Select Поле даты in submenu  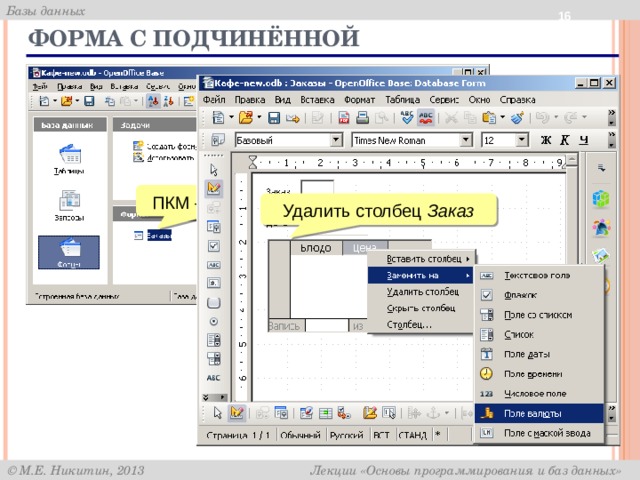tap(539, 354)
